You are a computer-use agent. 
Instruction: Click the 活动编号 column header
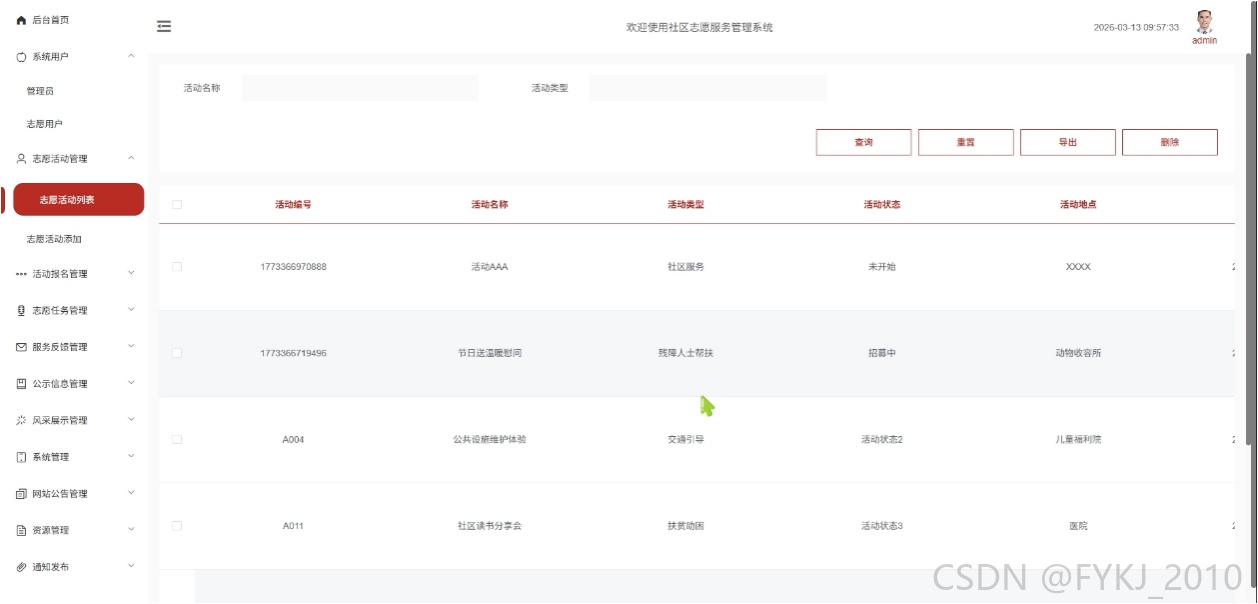click(293, 205)
